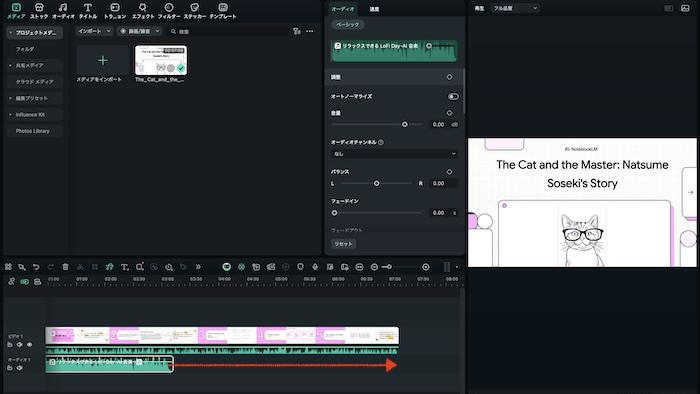Click the marker shield icon in timeline toolbar

pos(300,267)
